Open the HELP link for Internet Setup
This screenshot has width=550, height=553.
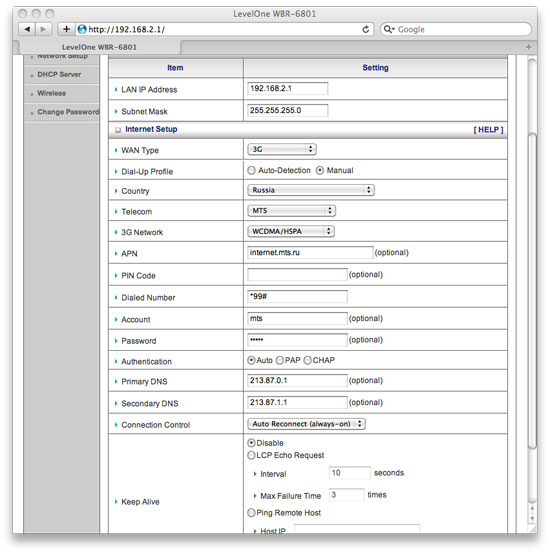pos(488,130)
